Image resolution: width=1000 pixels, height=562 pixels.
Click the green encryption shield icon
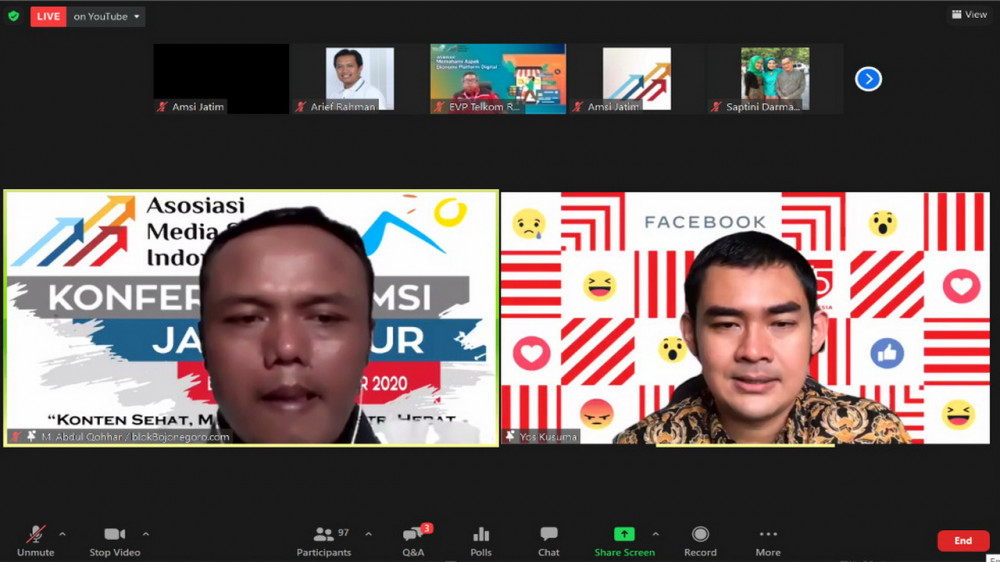[x=13, y=16]
